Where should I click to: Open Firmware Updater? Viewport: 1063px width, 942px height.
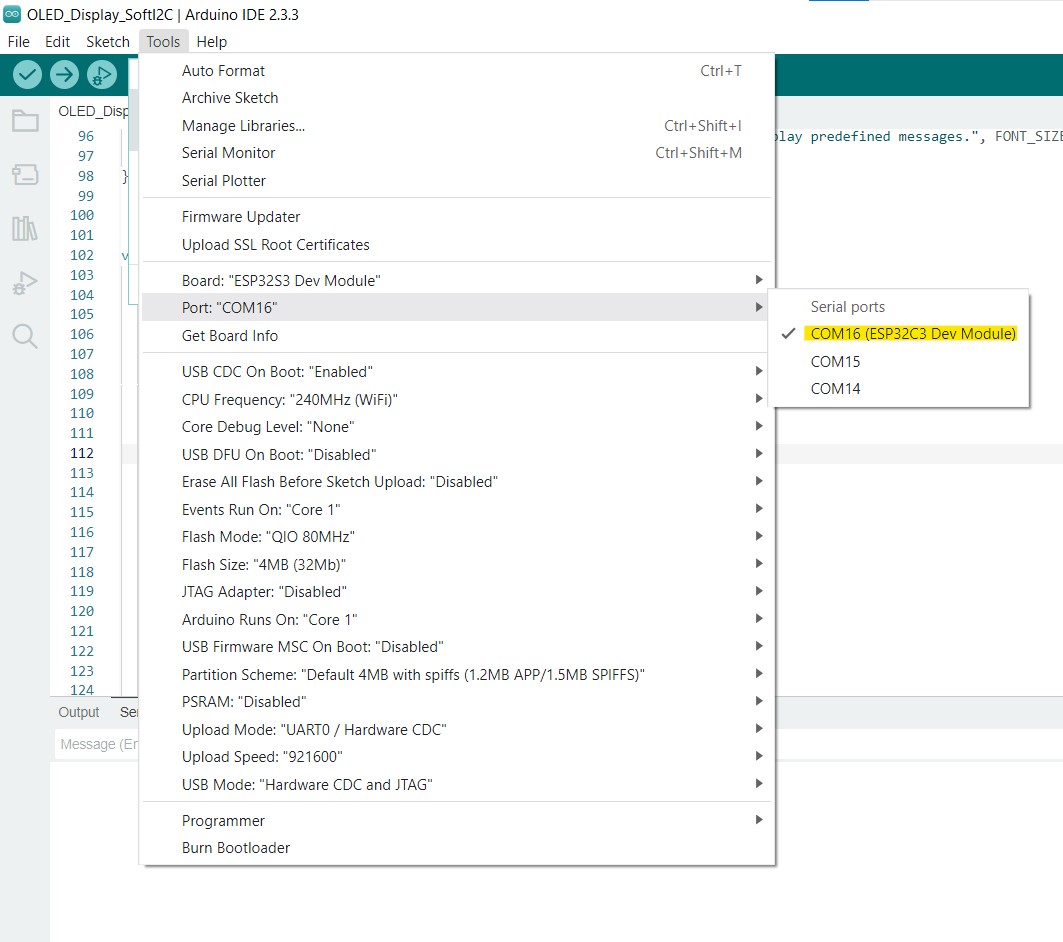(457, 217)
